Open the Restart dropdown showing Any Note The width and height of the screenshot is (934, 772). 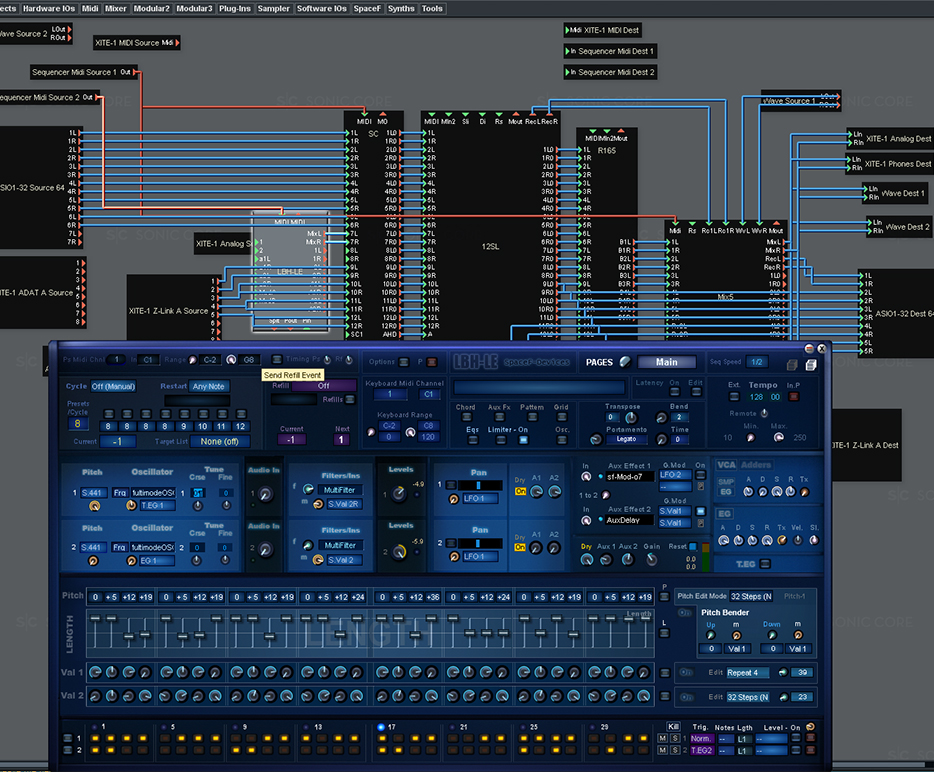[208, 386]
